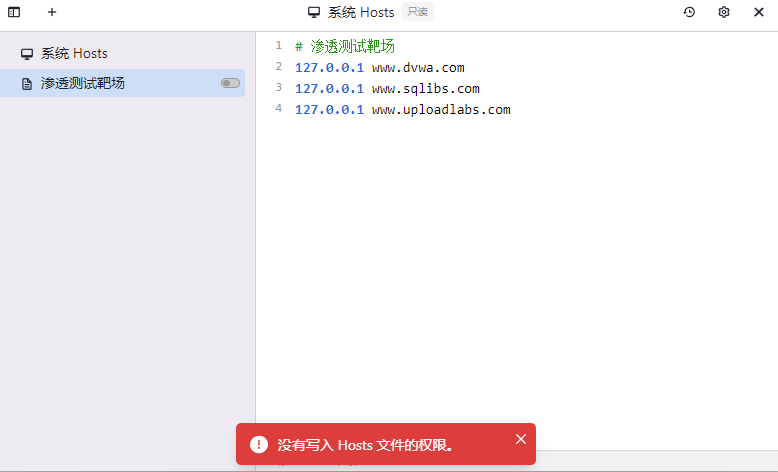Image resolution: width=778 pixels, height=472 pixels.
Task: Click the www.uploadlabs.com hostname text
Action: pyautogui.click(x=441, y=110)
